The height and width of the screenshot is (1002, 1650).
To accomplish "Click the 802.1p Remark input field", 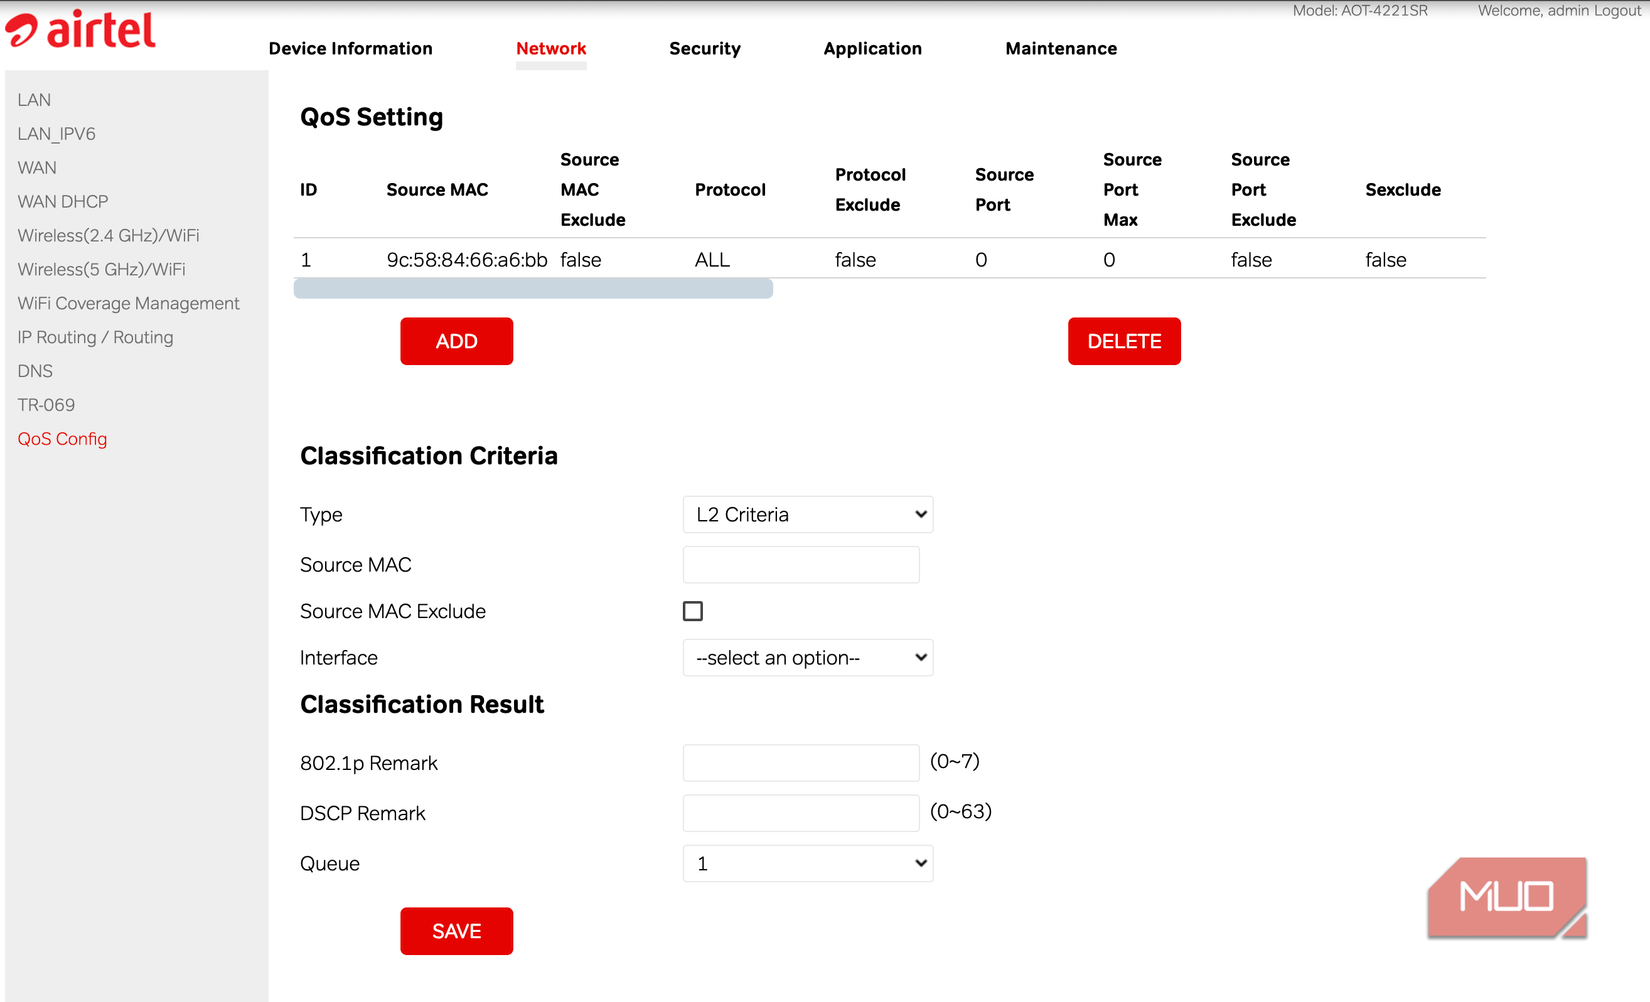I will pyautogui.click(x=801, y=763).
